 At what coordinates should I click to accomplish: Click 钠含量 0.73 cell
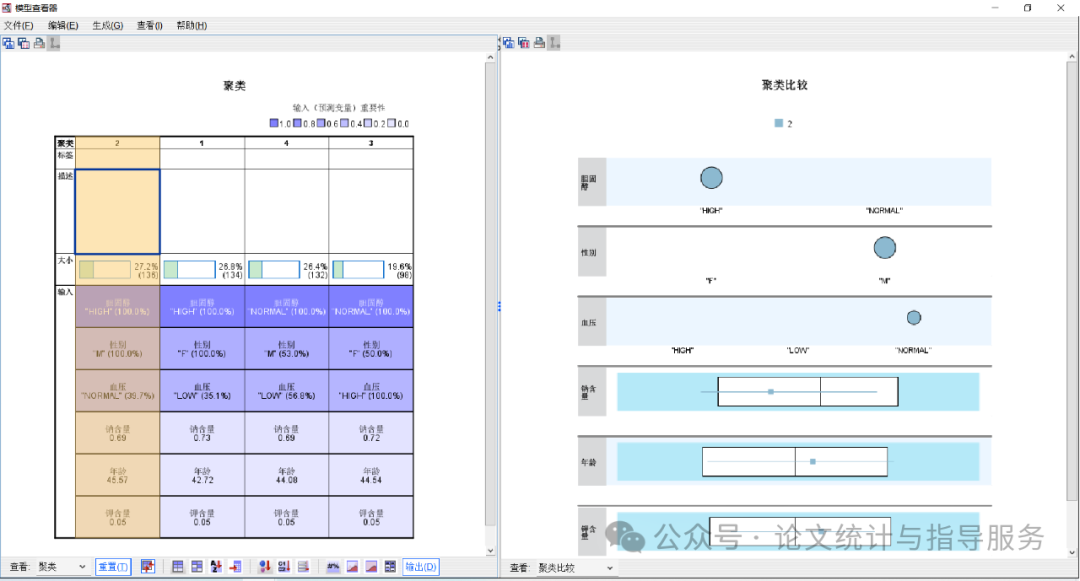tap(202, 433)
